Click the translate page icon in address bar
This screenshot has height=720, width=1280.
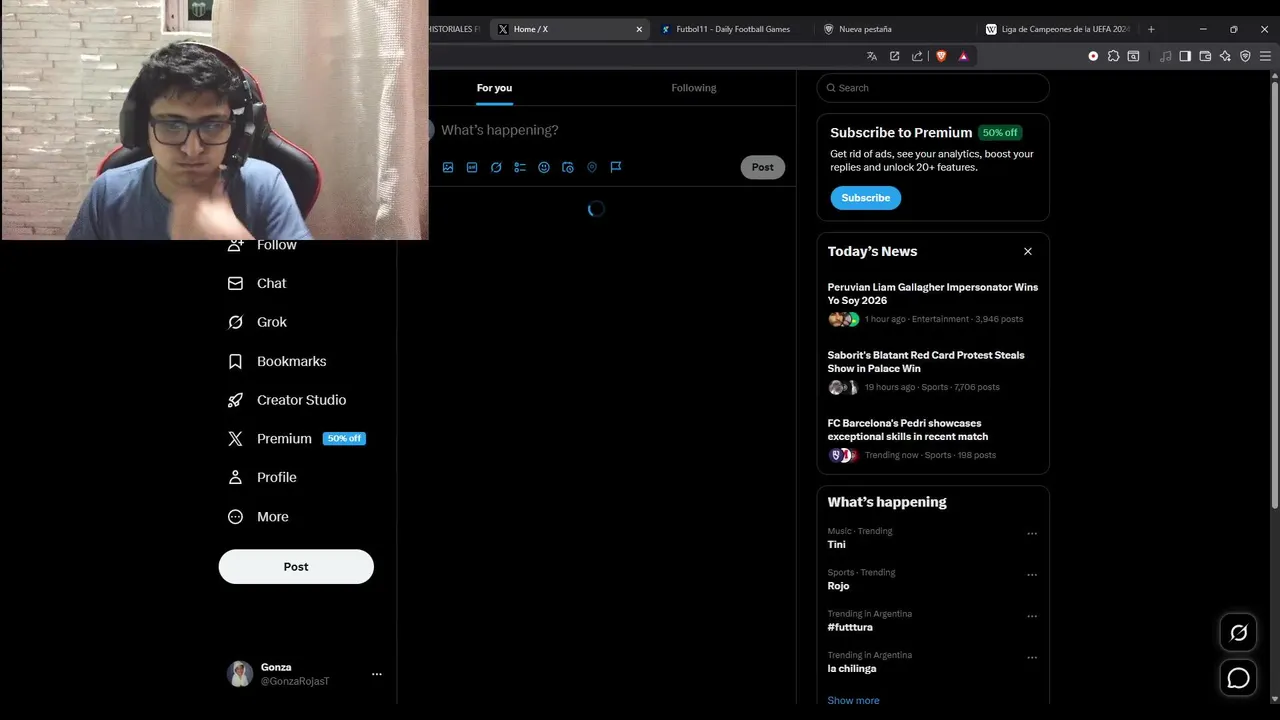(872, 56)
